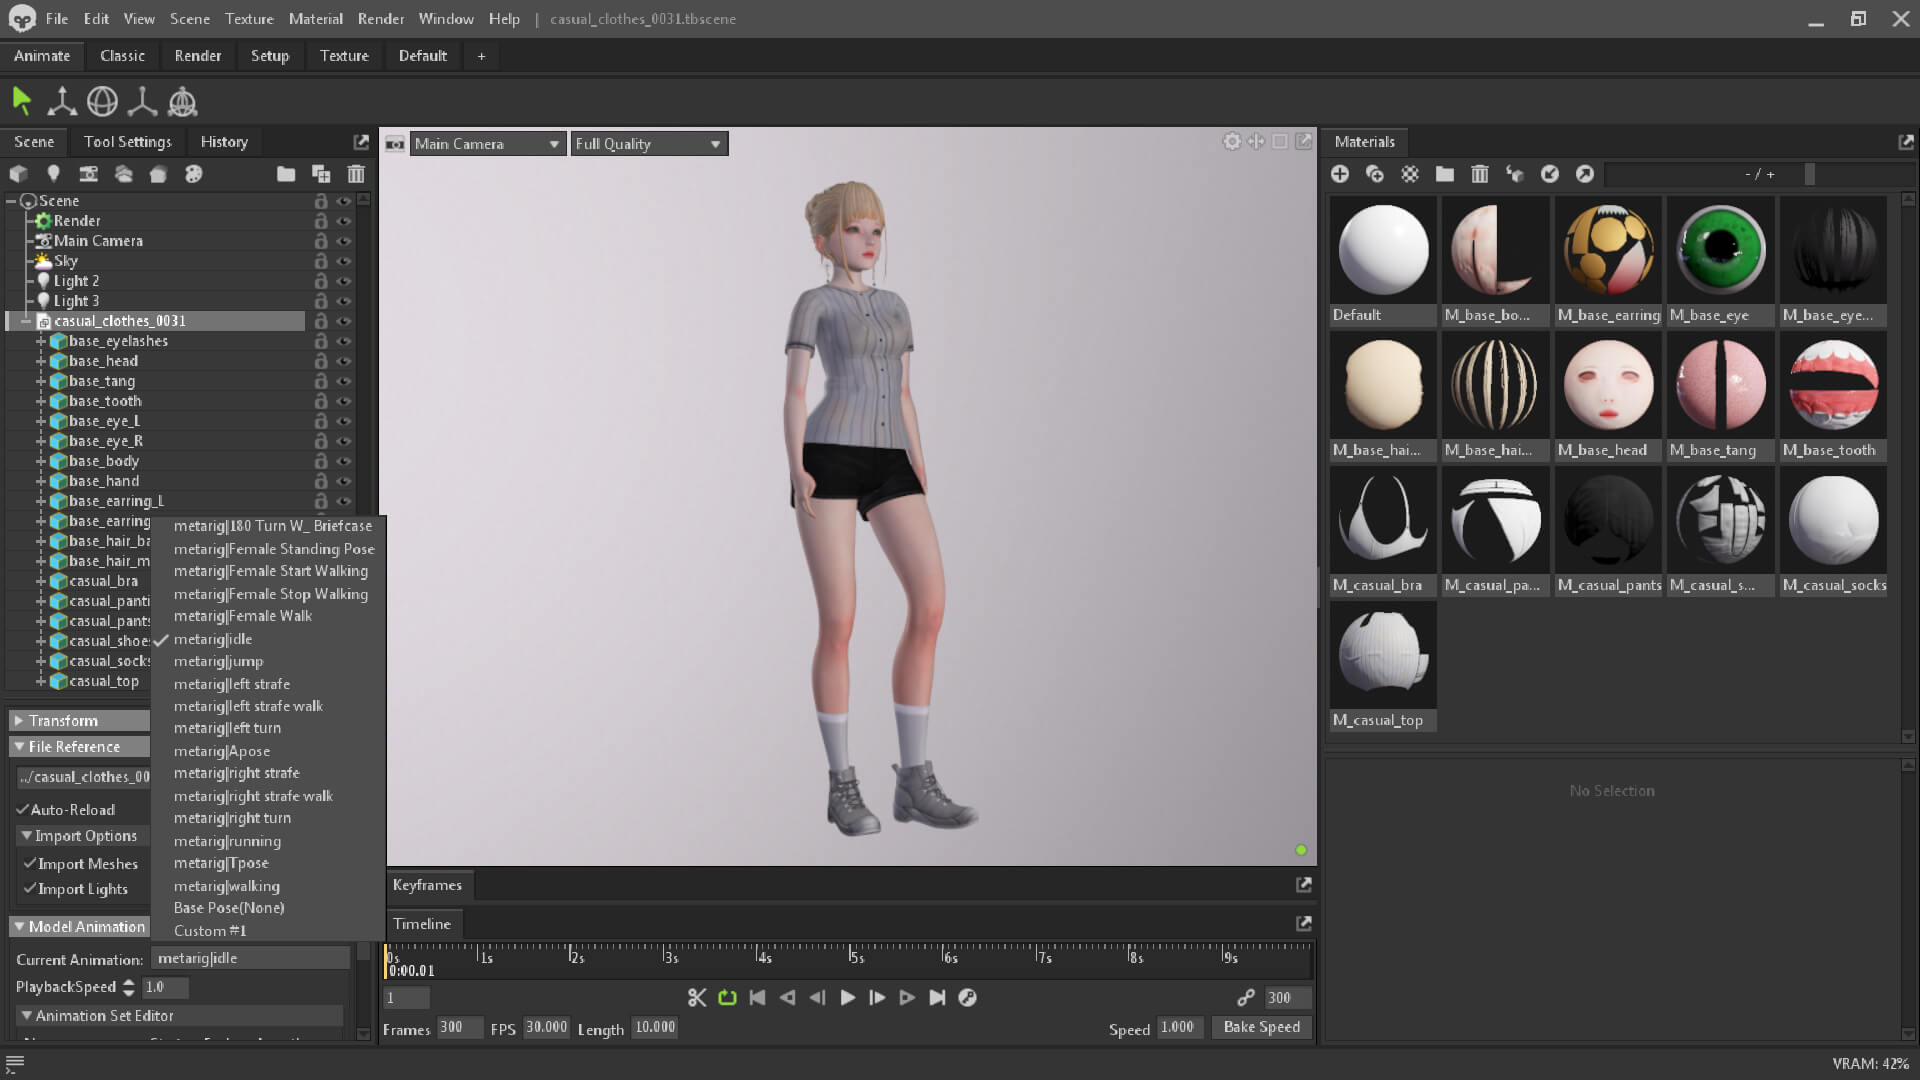This screenshot has height=1080, width=1920.
Task: Pop out the Scene panel
Action: point(361,142)
